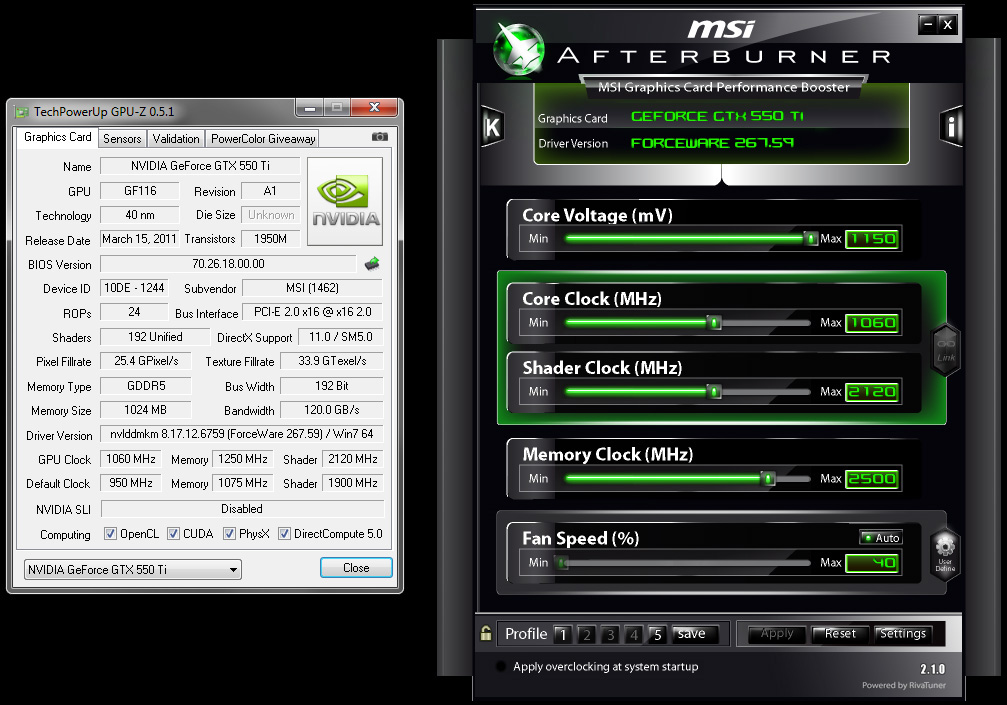Open the PowerColor Giveaway tab
Image resolution: width=1007 pixels, height=705 pixels.
point(263,139)
